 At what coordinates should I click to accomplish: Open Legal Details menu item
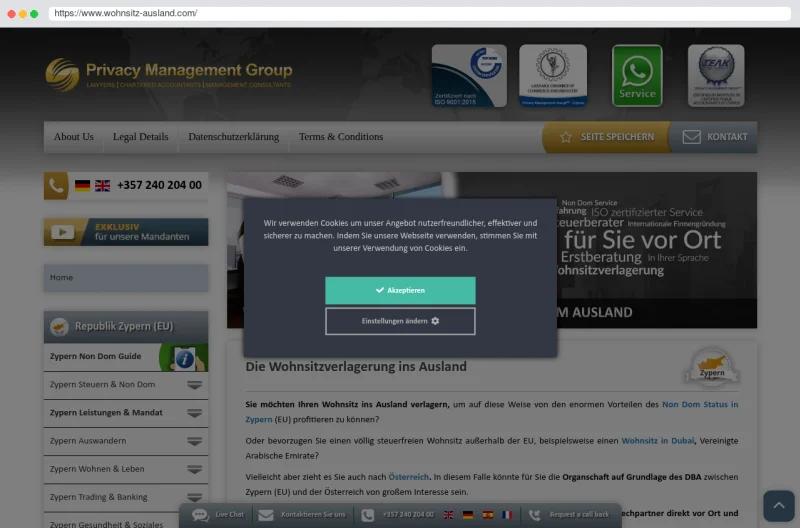[x=140, y=137]
